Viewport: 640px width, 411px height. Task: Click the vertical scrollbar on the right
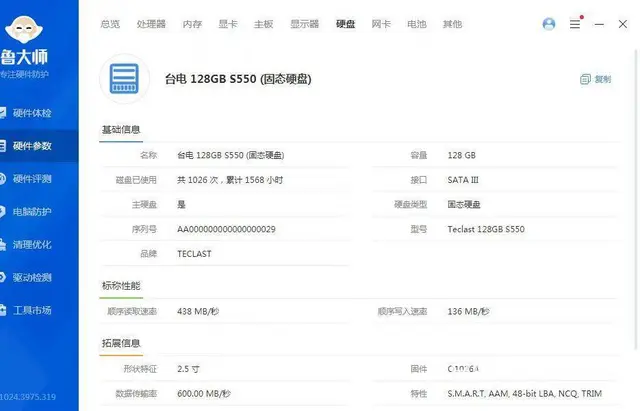click(636, 200)
